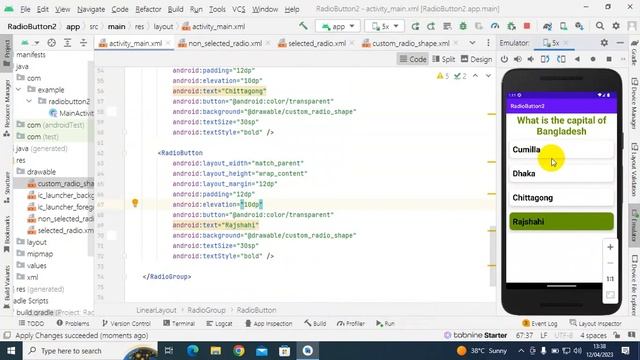The height and width of the screenshot is (360, 640).
Task: Switch editor to Split view
Action: [443, 59]
